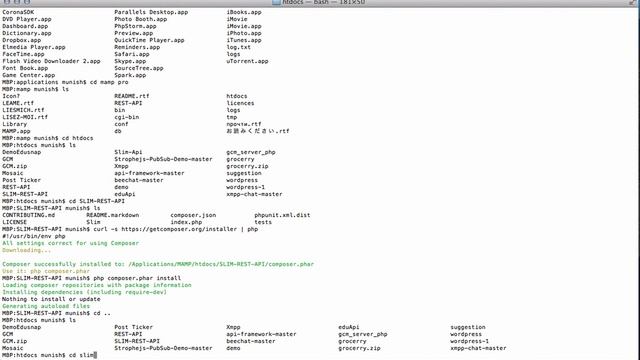The image size is (640, 360).
Task: Select the Japanese-named .rtf file
Action: tap(258, 131)
